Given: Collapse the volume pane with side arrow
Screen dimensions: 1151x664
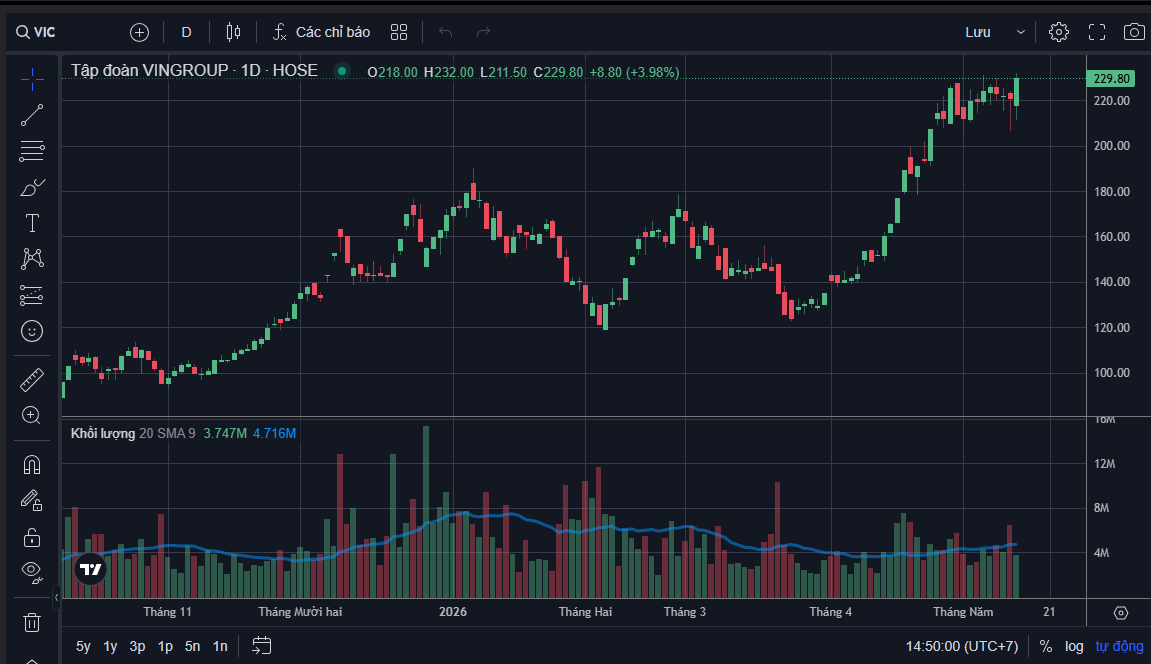Looking at the screenshot, I should [x=57, y=597].
